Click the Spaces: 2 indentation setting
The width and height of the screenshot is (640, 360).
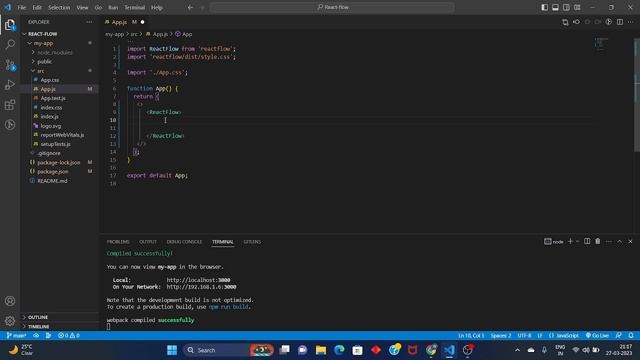[501, 336]
